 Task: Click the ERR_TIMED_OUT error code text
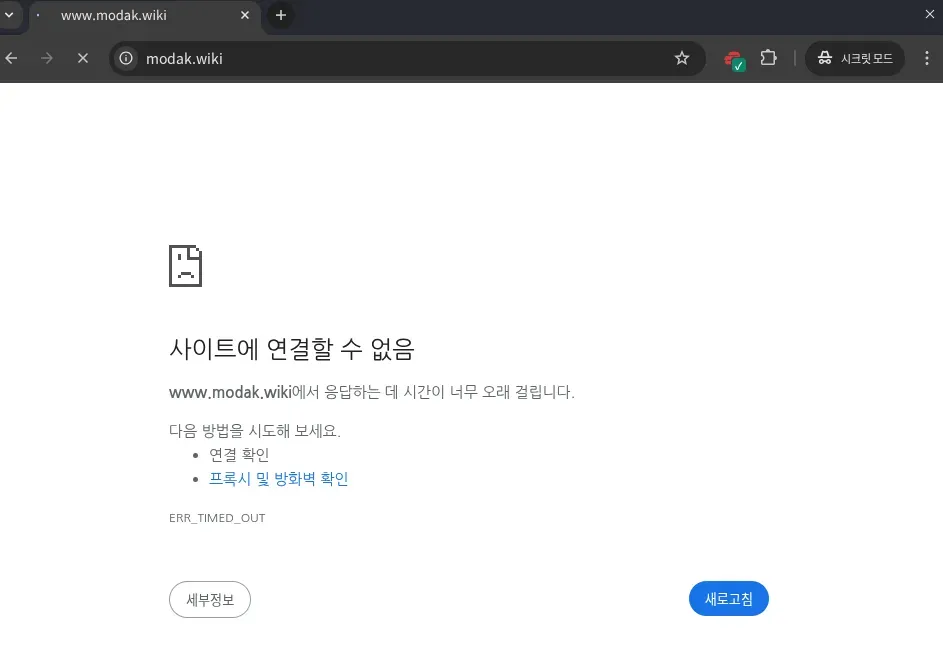[x=217, y=518]
